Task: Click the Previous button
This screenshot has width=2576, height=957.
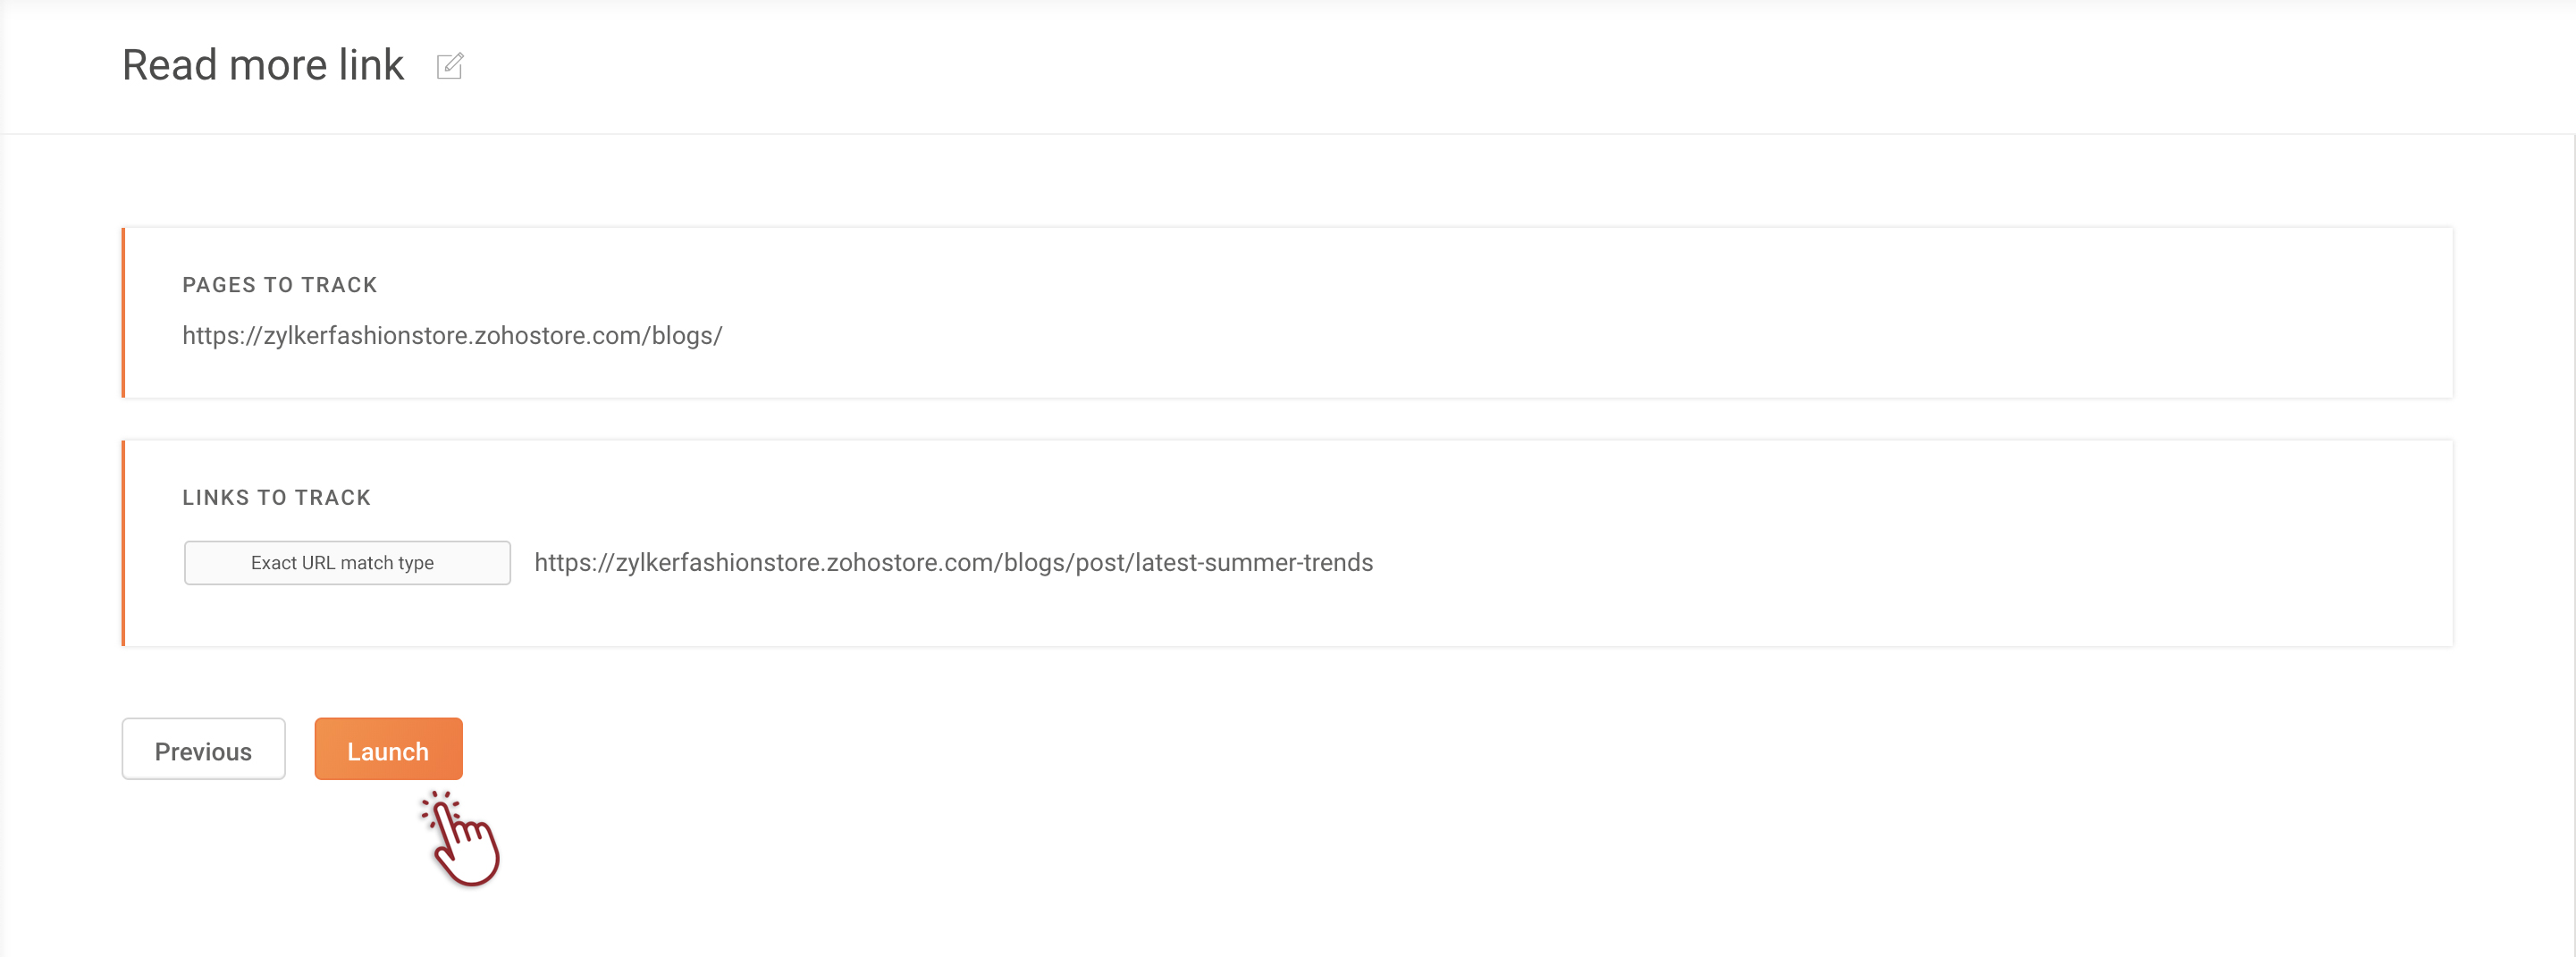Action: (x=203, y=749)
